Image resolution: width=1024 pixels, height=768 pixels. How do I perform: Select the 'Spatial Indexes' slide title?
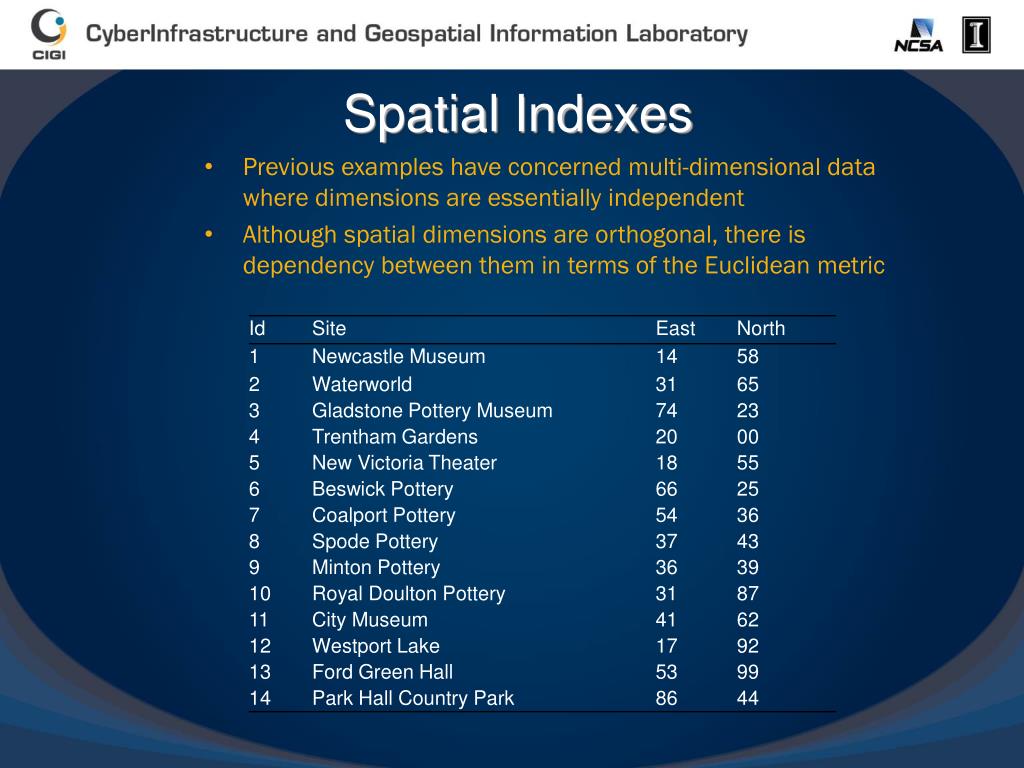pyautogui.click(x=518, y=114)
